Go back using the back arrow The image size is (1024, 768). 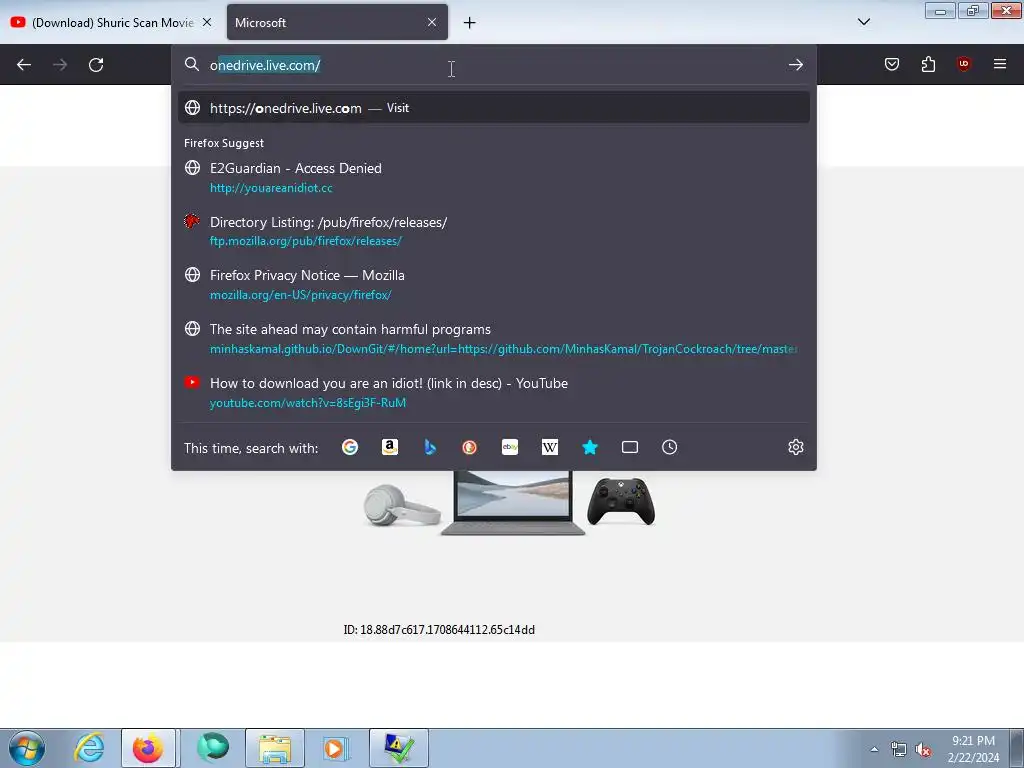[x=24, y=65]
